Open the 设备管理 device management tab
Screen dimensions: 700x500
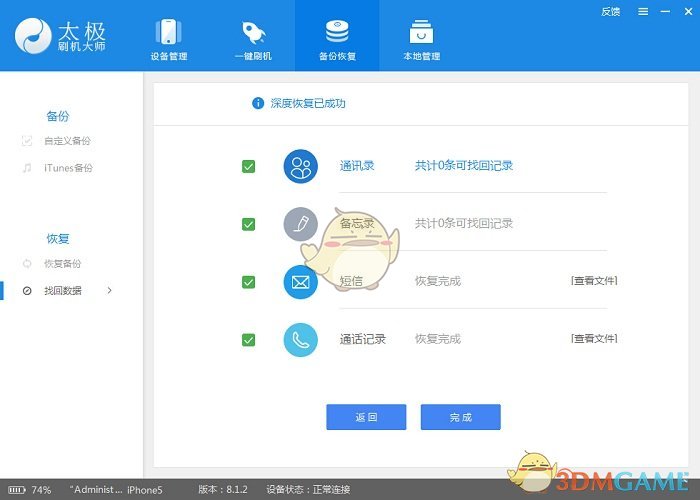168,39
